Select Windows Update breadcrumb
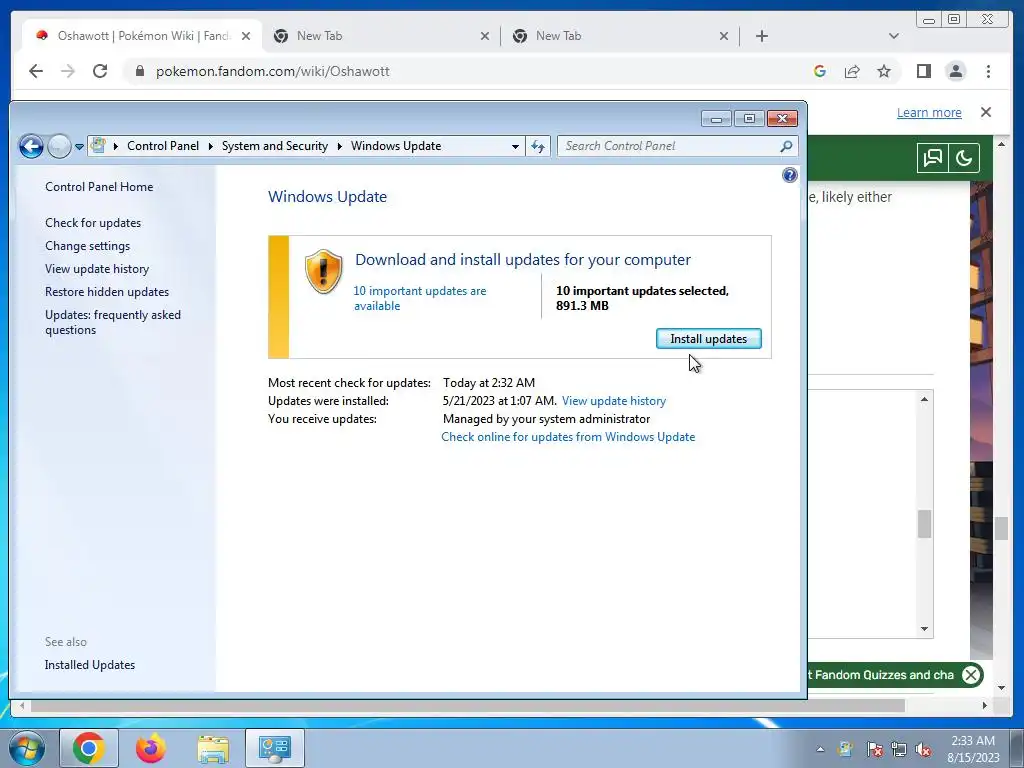This screenshot has height=768, width=1024. [x=396, y=146]
